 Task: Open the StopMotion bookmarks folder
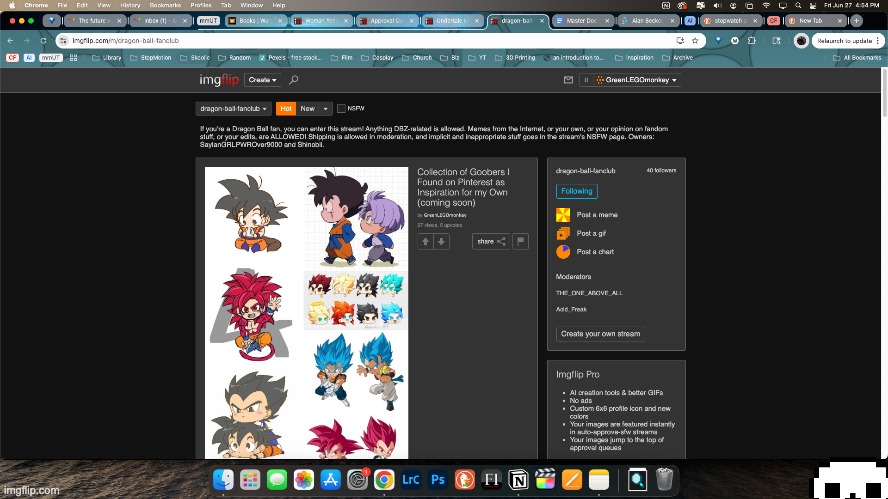(x=150, y=58)
